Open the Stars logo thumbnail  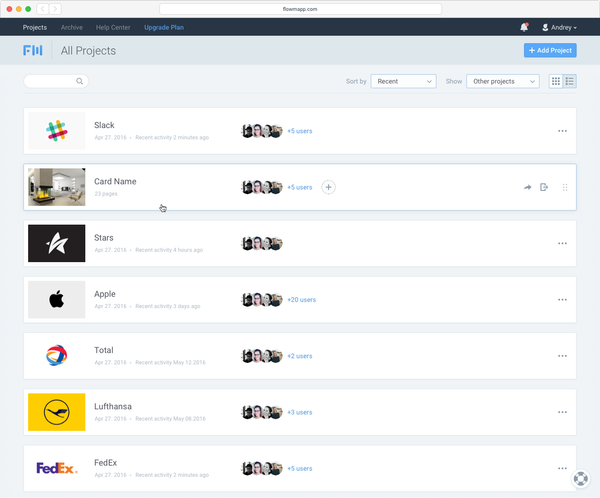[57, 243]
